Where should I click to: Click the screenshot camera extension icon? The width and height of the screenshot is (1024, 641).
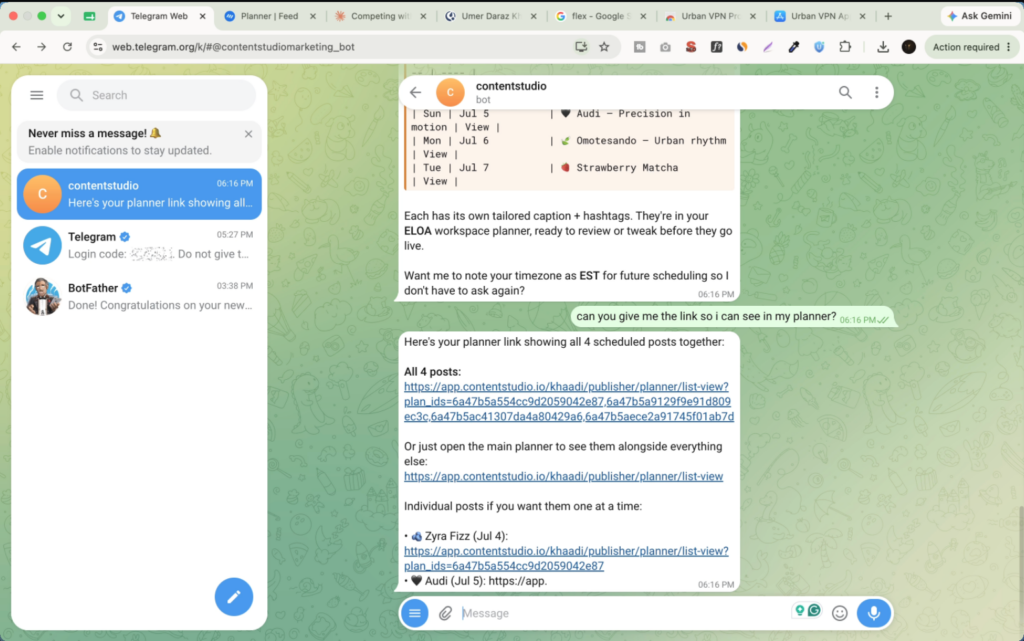pyautogui.click(x=665, y=47)
